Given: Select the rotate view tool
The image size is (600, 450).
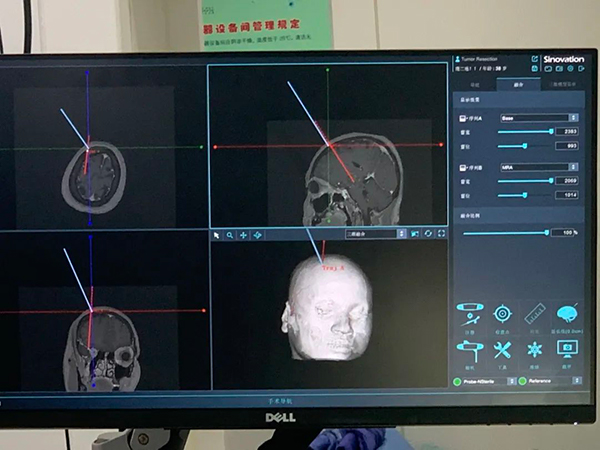Looking at the screenshot, I should pyautogui.click(x=258, y=235).
